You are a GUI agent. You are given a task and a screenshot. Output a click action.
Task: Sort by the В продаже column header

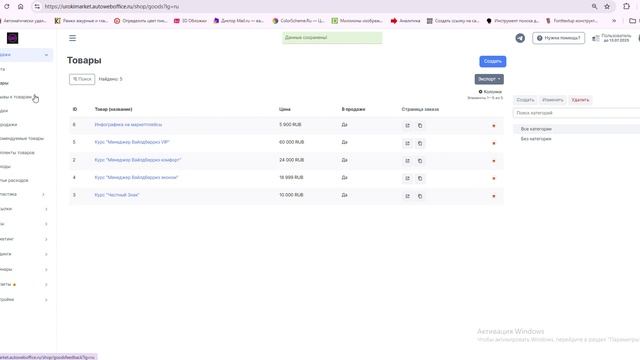coord(353,109)
